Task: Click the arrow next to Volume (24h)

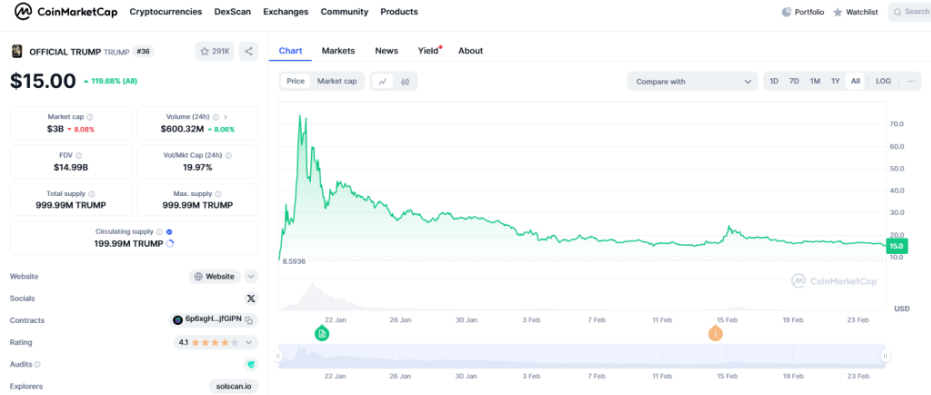Action: pos(226,117)
